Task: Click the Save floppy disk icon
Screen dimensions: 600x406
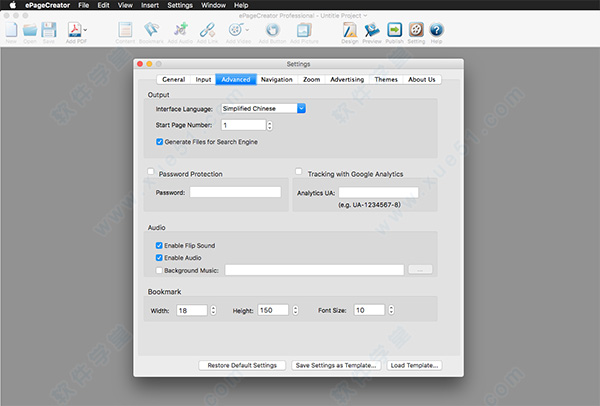Action: tap(49, 30)
